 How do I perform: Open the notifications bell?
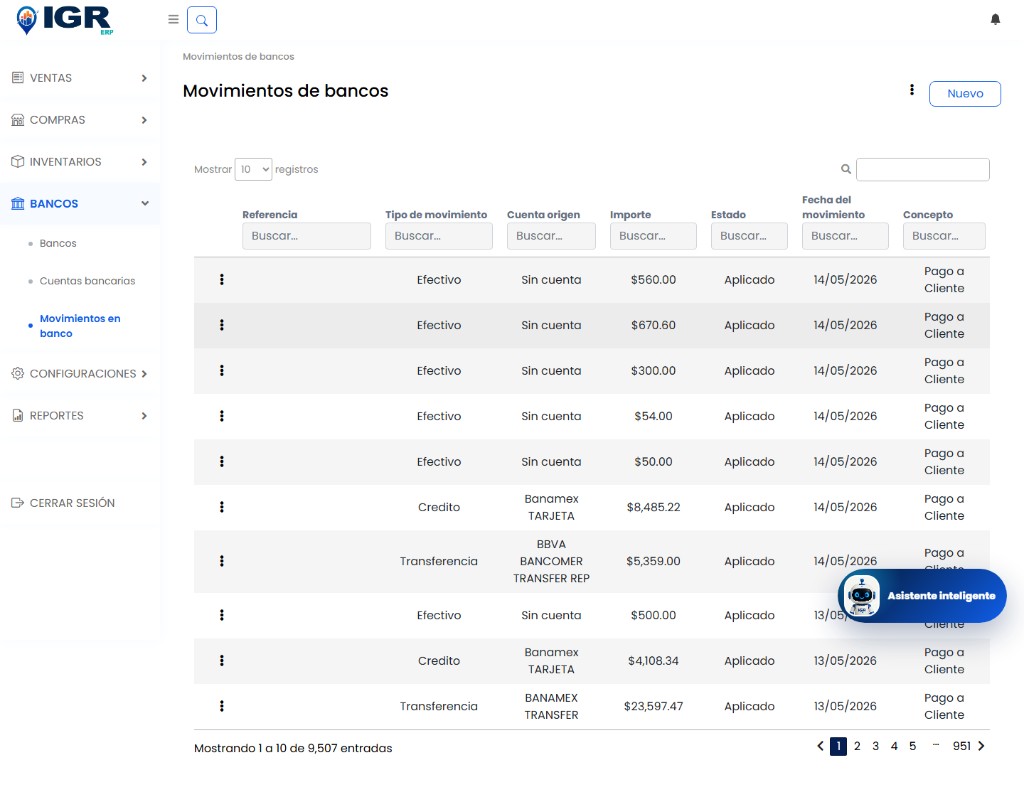[x=995, y=20]
